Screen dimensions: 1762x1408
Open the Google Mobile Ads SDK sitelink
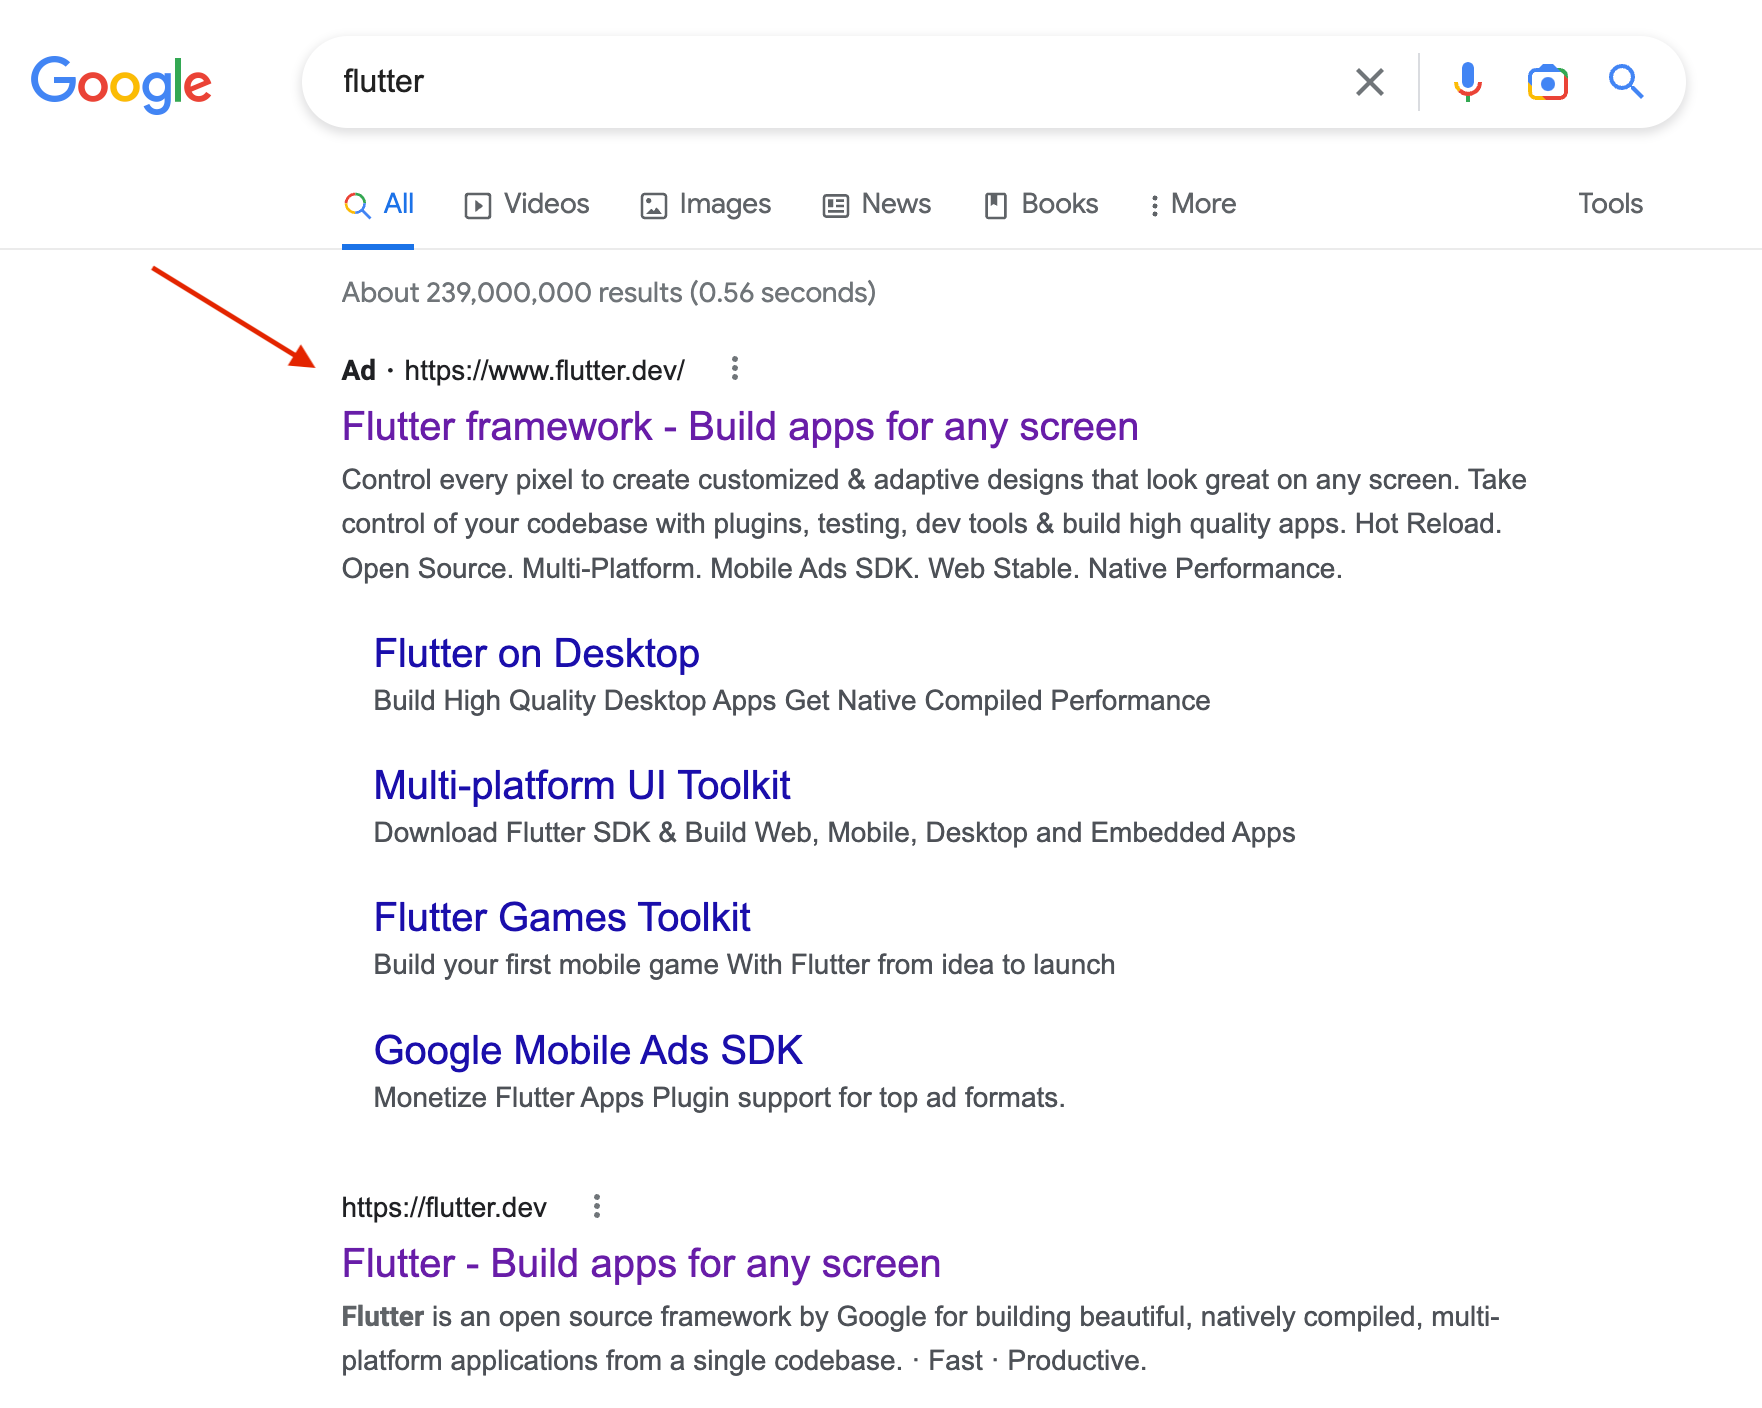point(588,1051)
